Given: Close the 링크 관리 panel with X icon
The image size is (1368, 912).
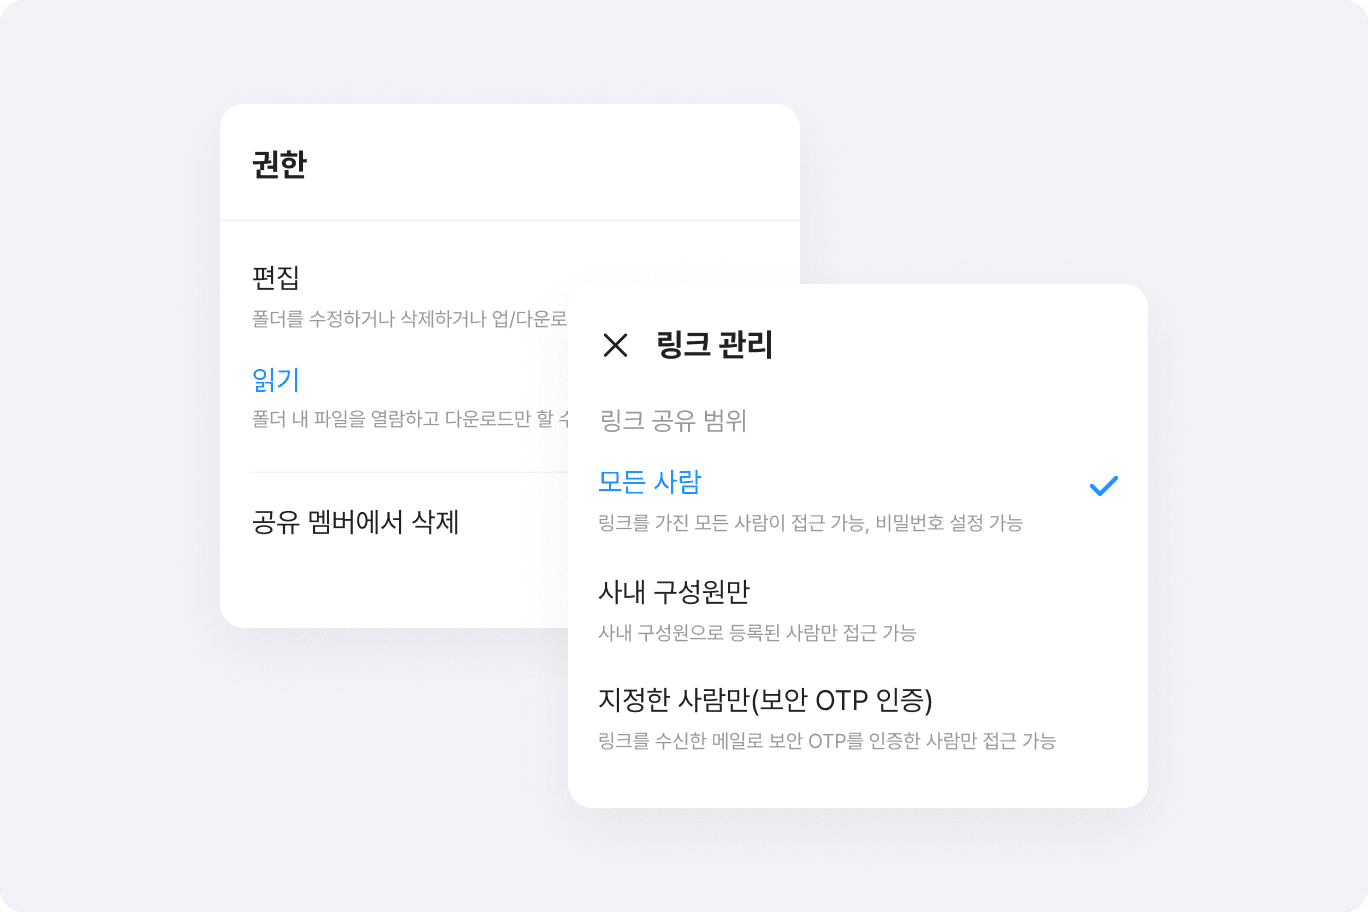Looking at the screenshot, I should click(x=615, y=345).
